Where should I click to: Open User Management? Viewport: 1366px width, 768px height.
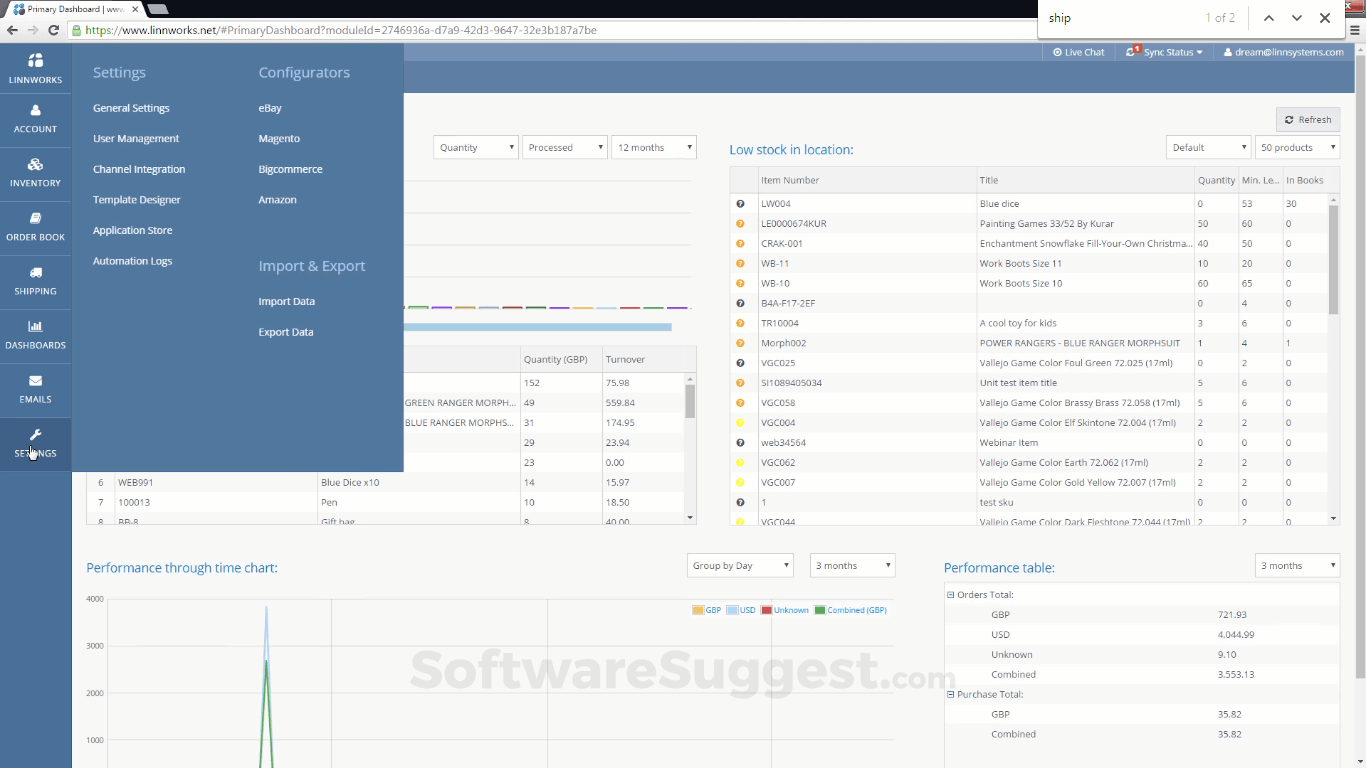tap(136, 139)
